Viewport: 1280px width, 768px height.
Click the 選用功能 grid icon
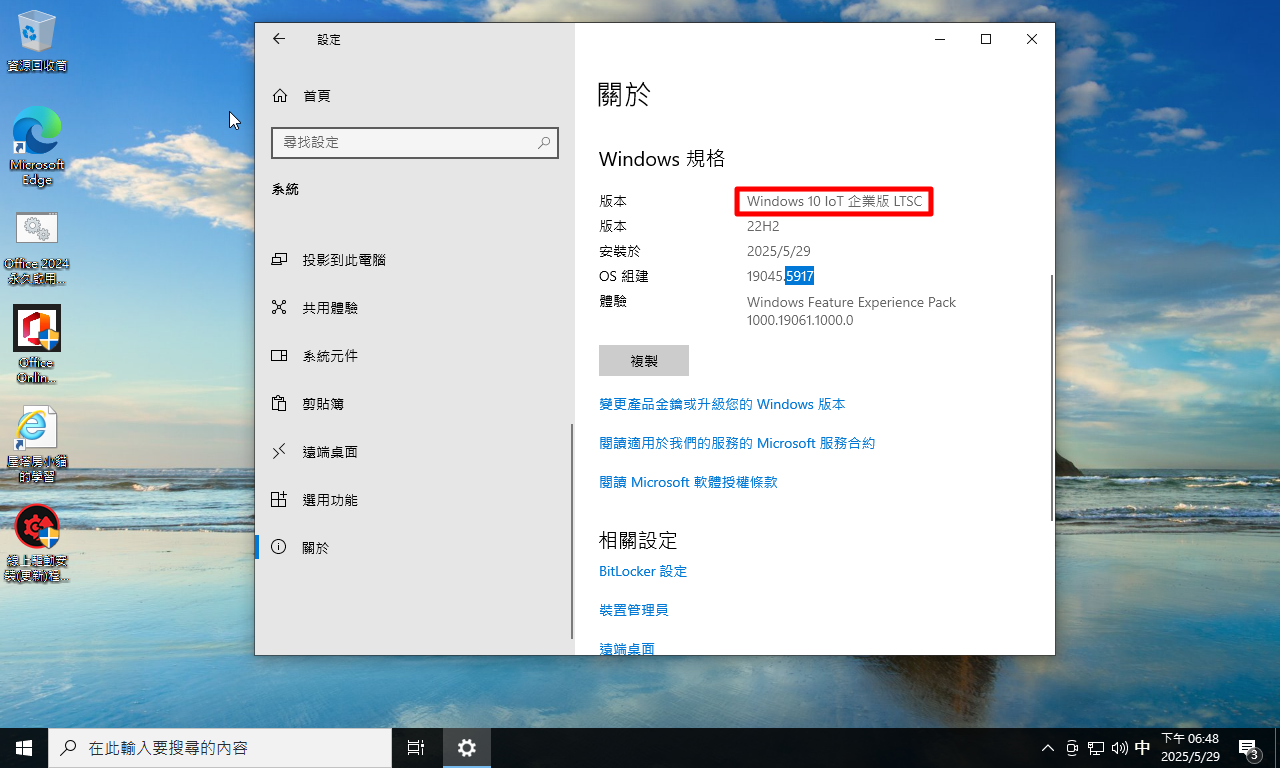(x=280, y=500)
